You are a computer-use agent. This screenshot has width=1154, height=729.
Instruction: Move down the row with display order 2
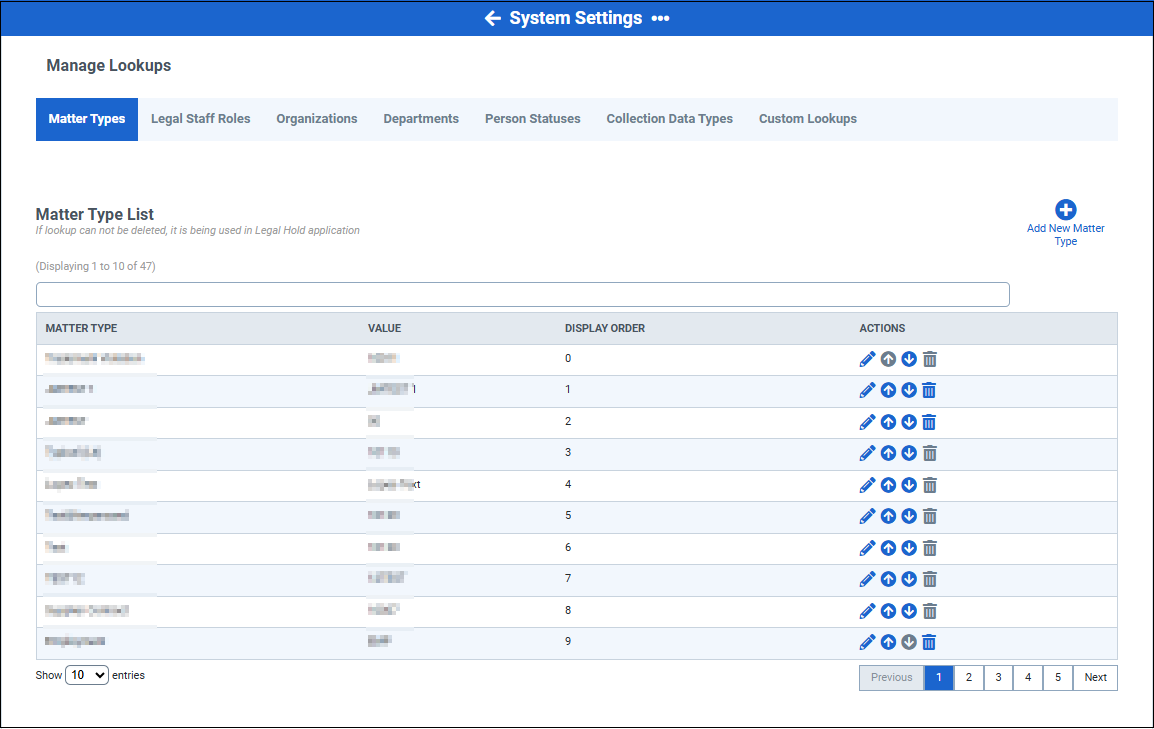909,422
